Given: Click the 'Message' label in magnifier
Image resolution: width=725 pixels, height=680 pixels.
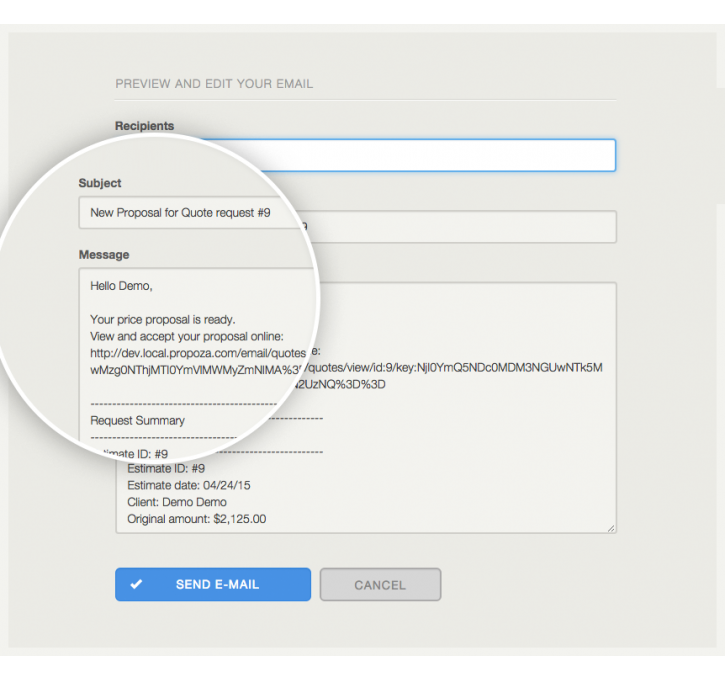Looking at the screenshot, I should [x=104, y=255].
